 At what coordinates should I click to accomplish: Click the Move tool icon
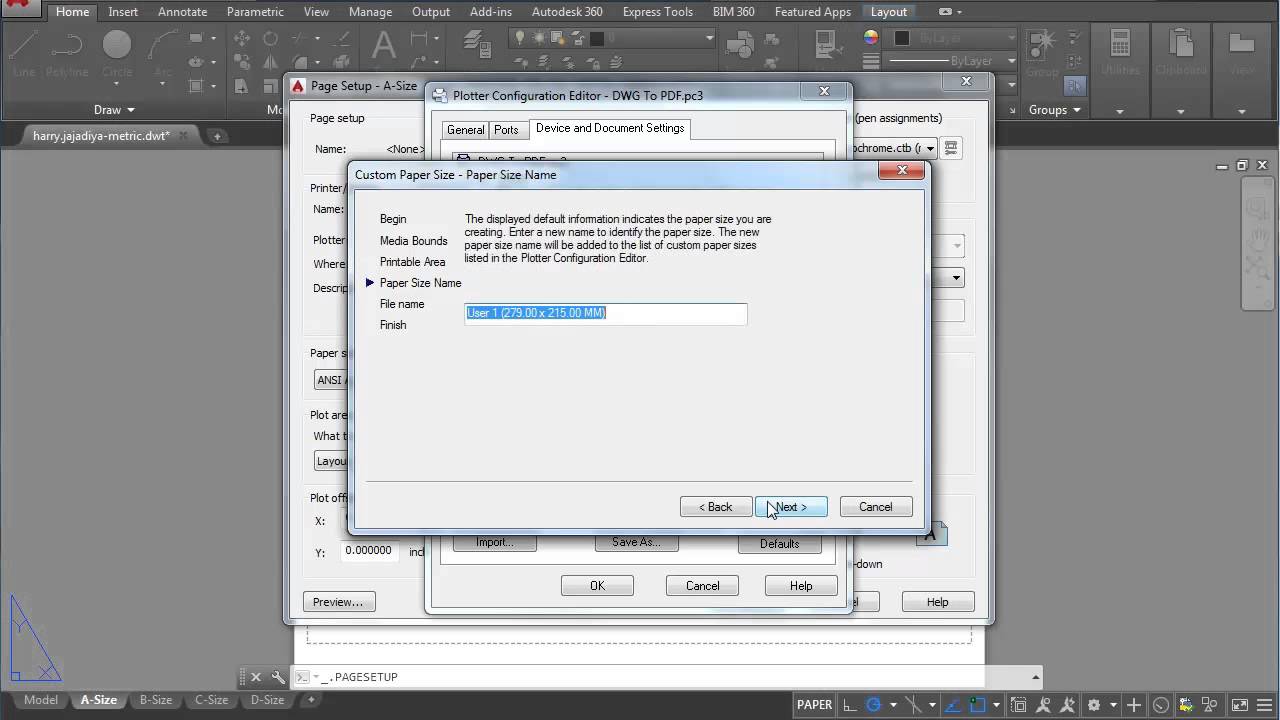[242, 38]
